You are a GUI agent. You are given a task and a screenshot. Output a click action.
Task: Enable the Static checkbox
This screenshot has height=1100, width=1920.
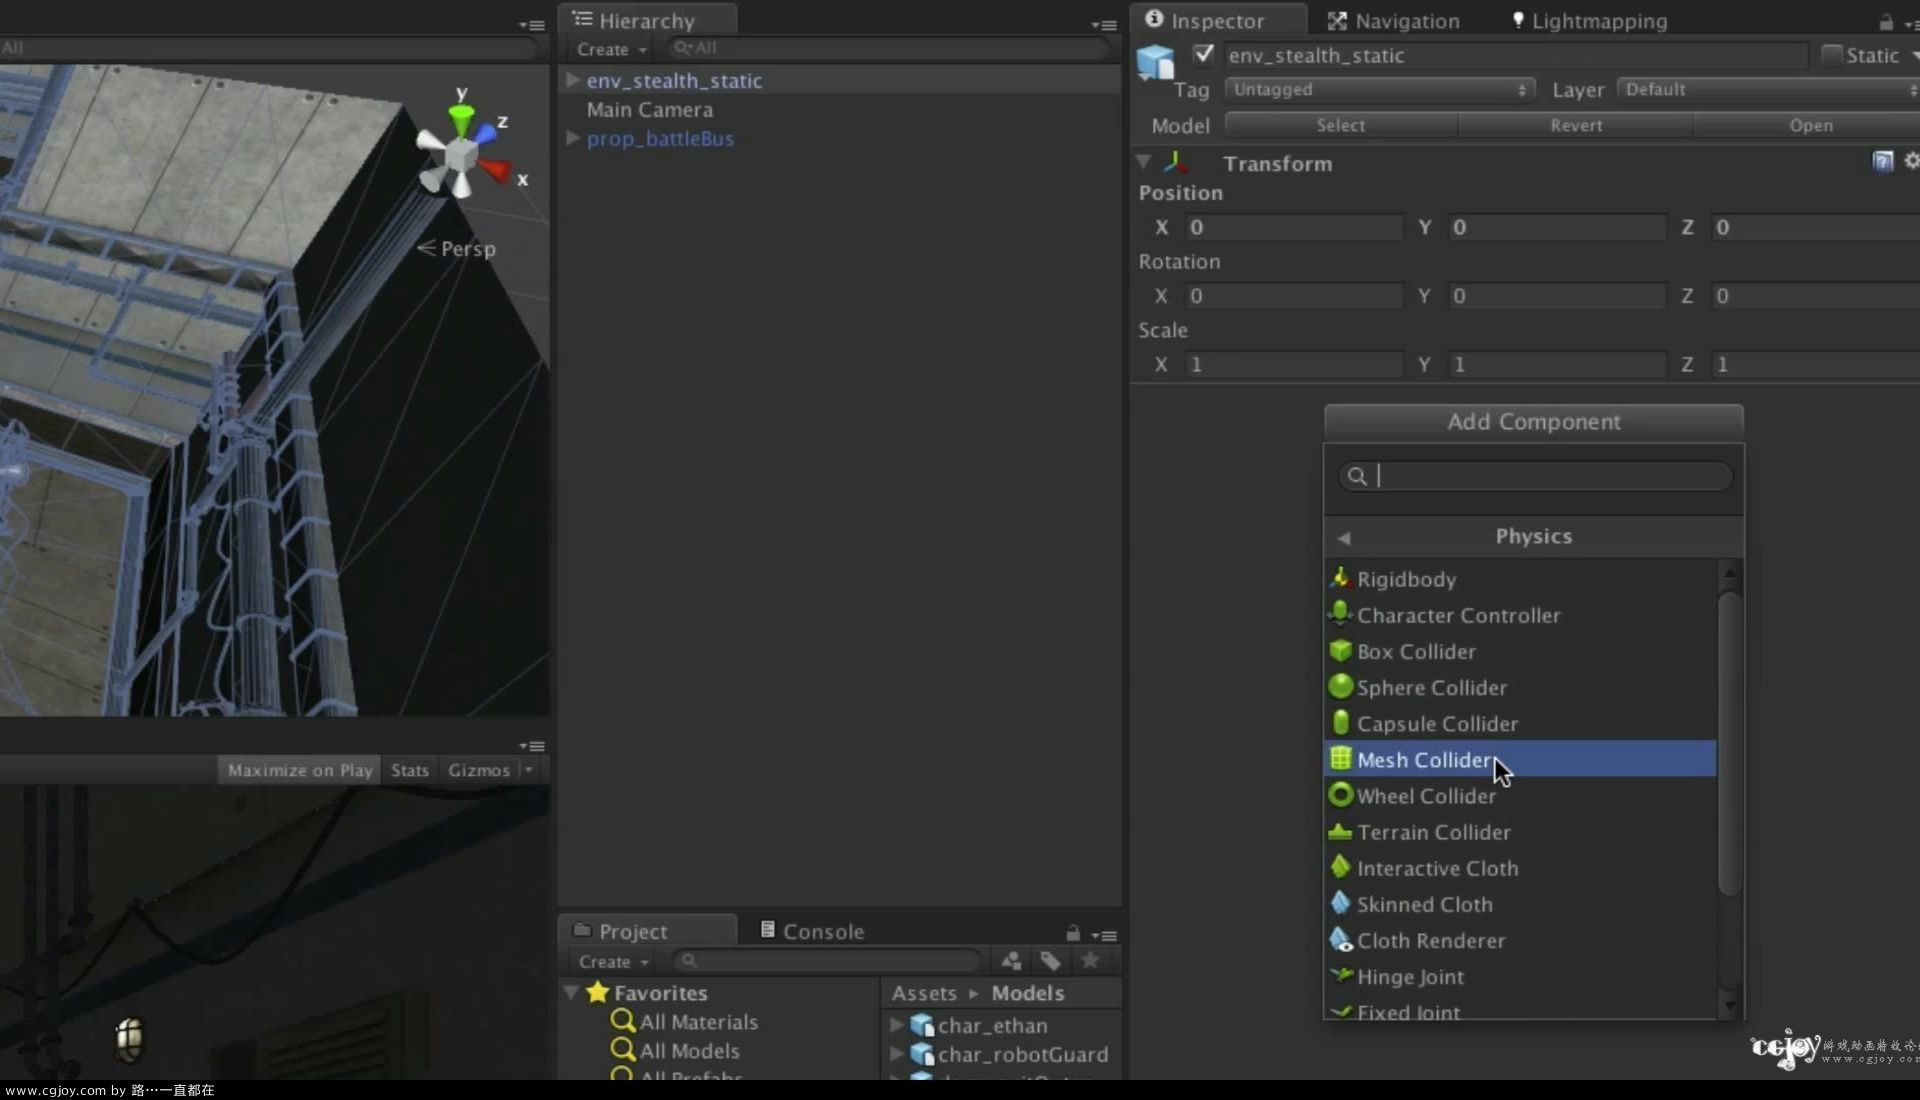pos(1831,55)
